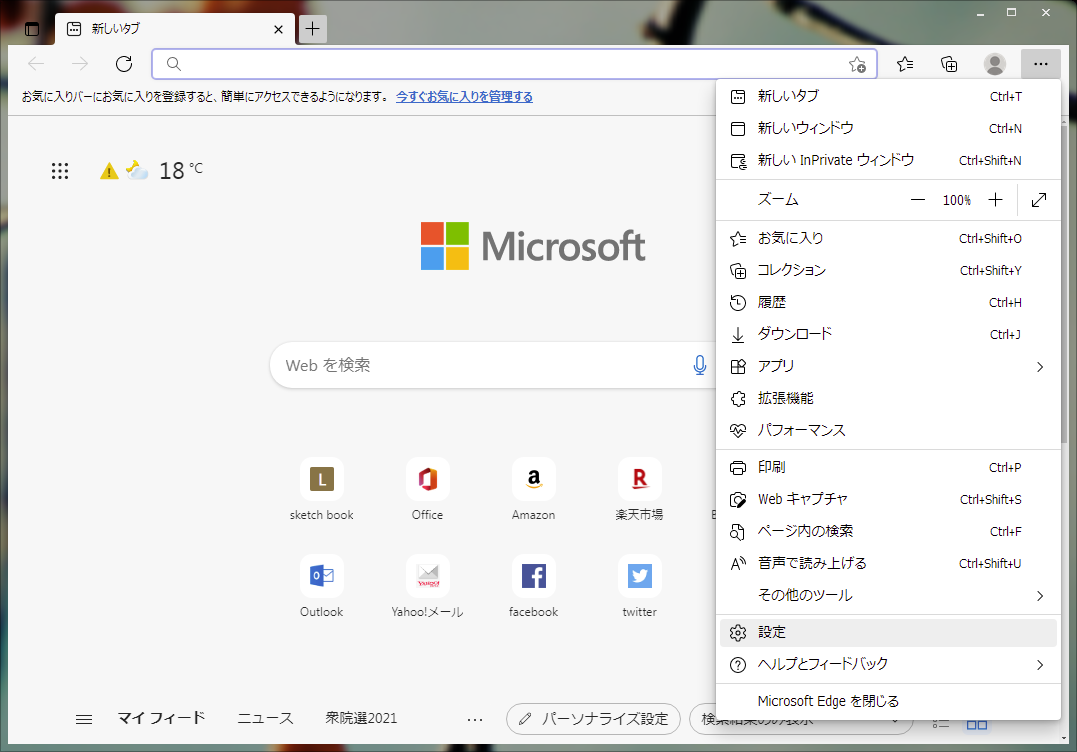Focus the address bar

(514, 64)
